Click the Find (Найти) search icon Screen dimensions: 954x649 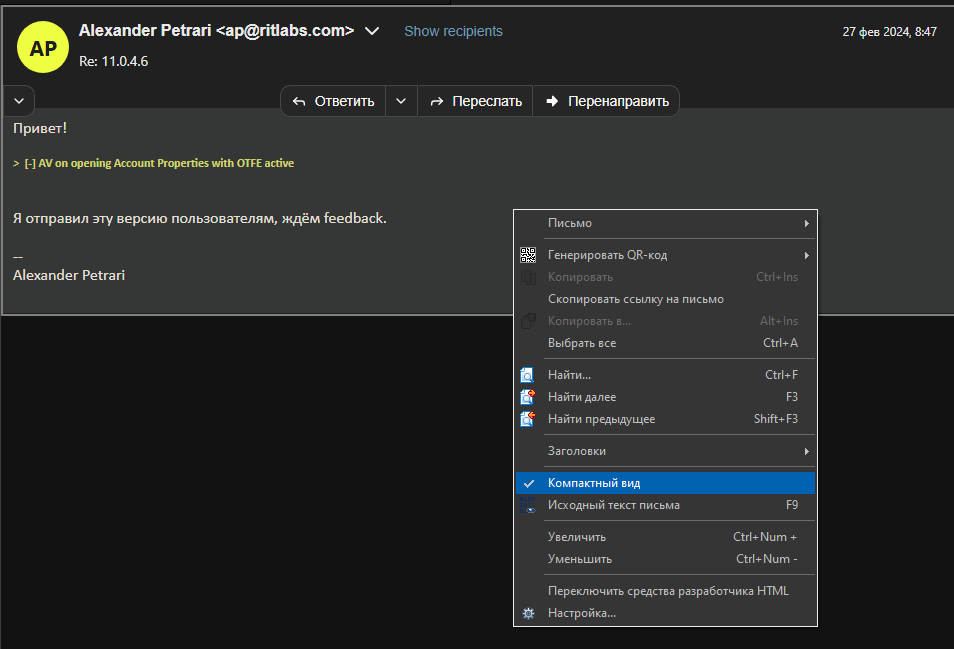528,375
